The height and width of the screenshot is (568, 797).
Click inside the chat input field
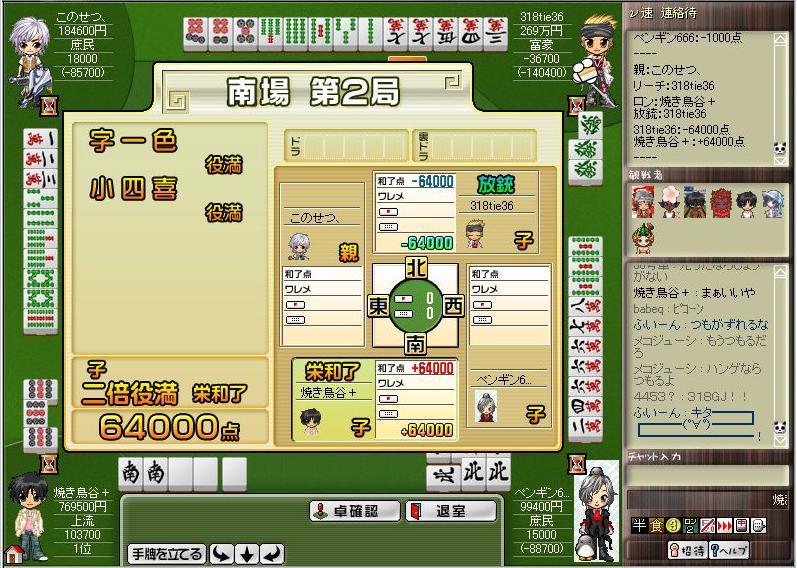(707, 475)
